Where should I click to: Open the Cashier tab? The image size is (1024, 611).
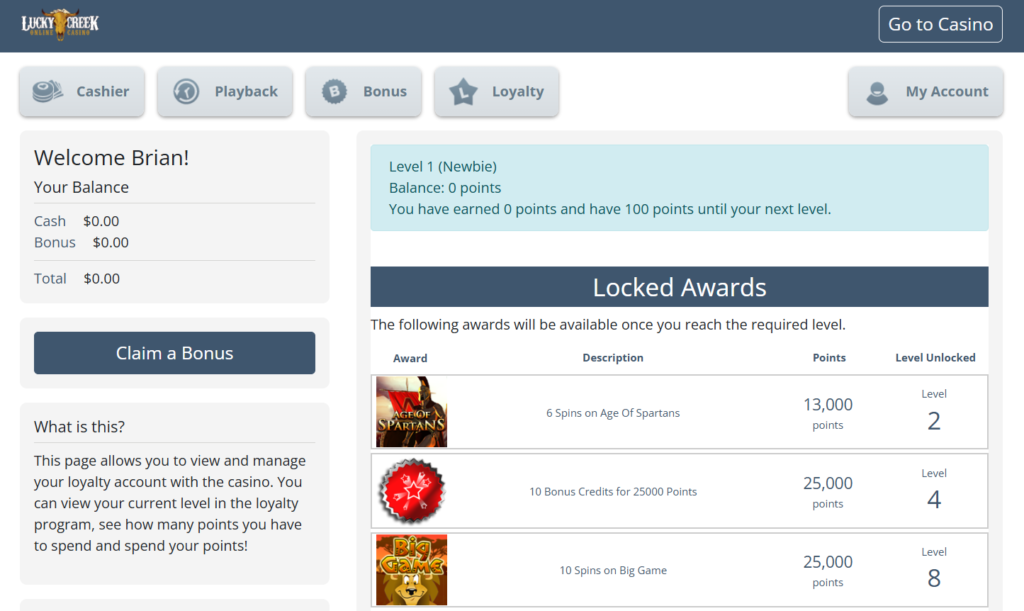click(82, 91)
